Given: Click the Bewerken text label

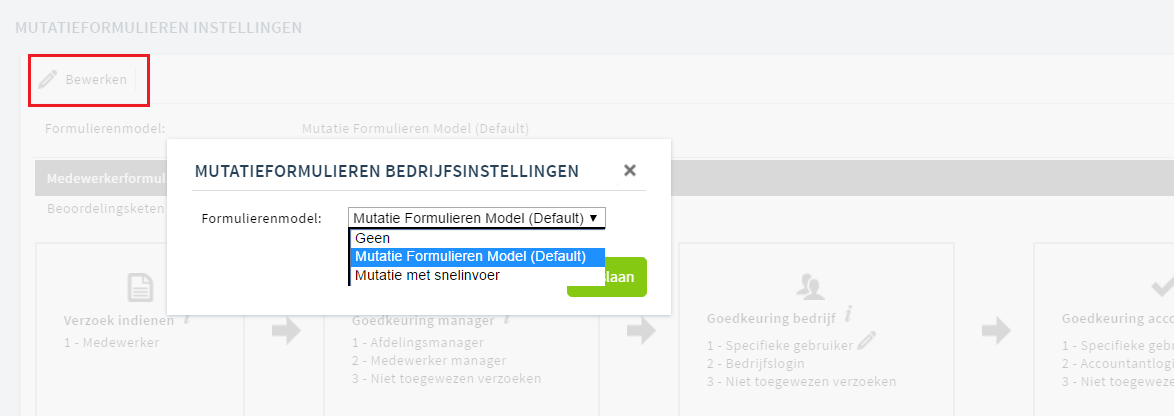Looking at the screenshot, I should point(96,79).
